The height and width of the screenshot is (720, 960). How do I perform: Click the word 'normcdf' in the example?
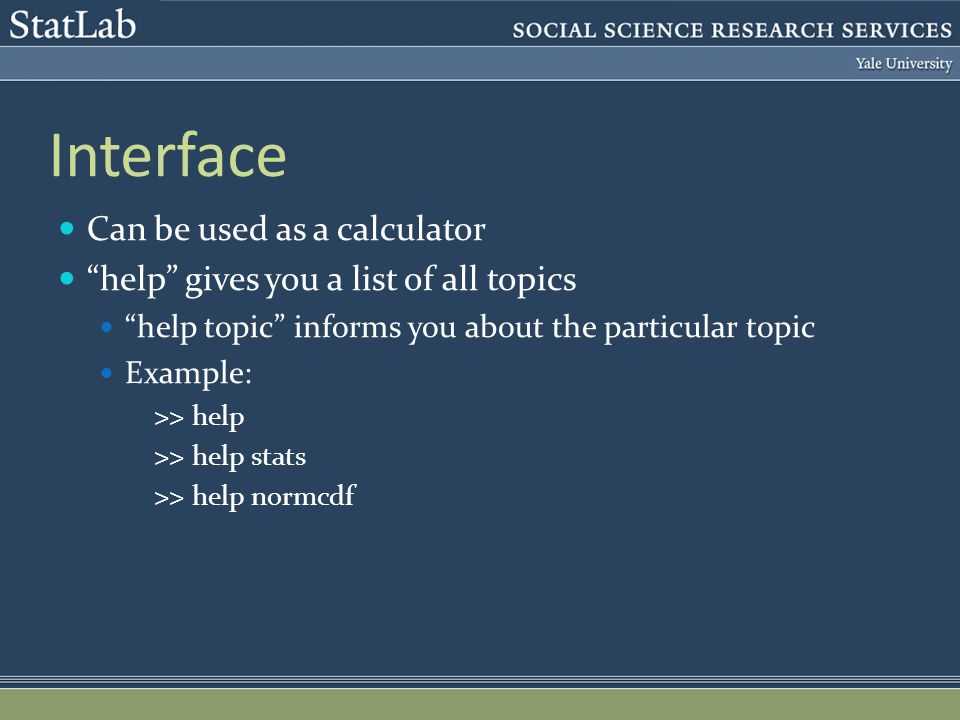(x=304, y=495)
